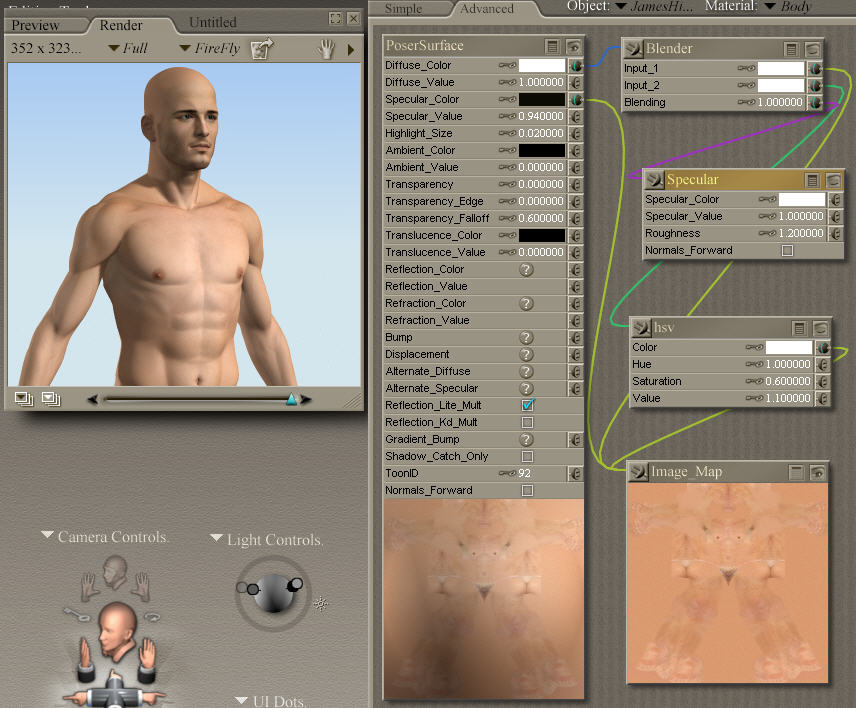Click the black Ambient_Color swatch
This screenshot has height=708, width=856.
(x=541, y=150)
